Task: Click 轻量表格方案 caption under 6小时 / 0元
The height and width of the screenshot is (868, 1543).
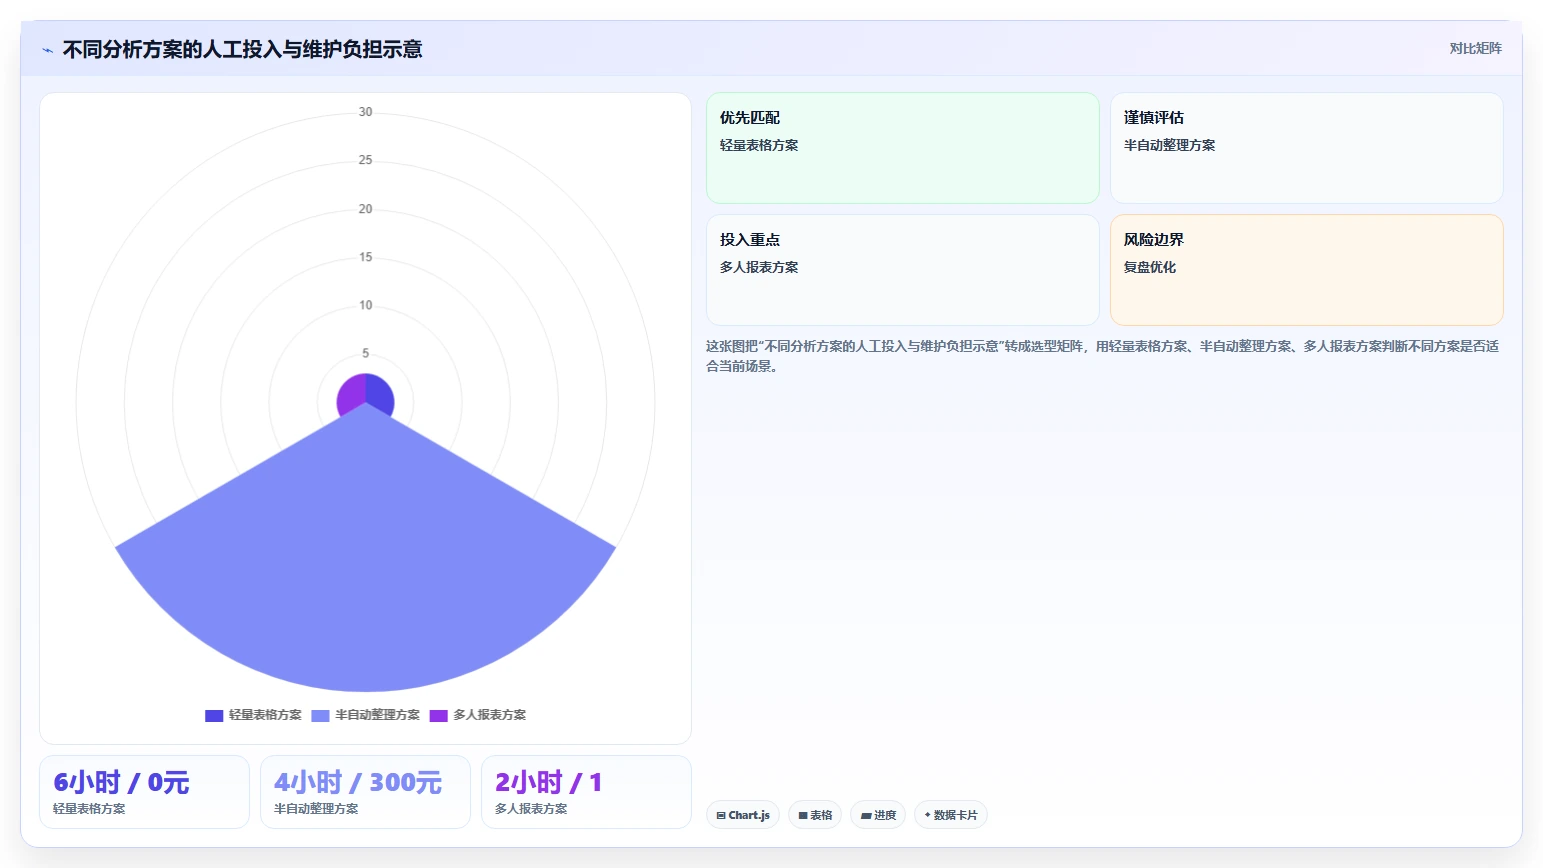Action: 89,809
